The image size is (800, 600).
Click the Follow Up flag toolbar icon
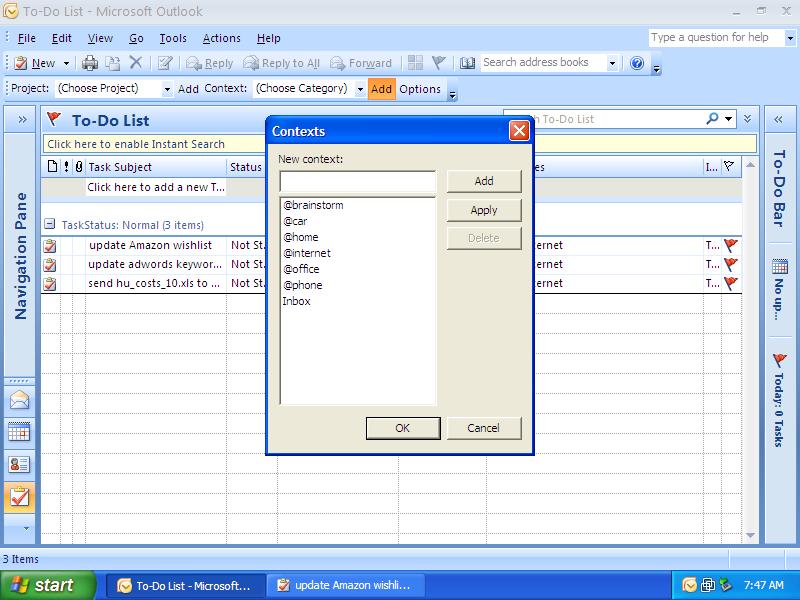tap(438, 63)
